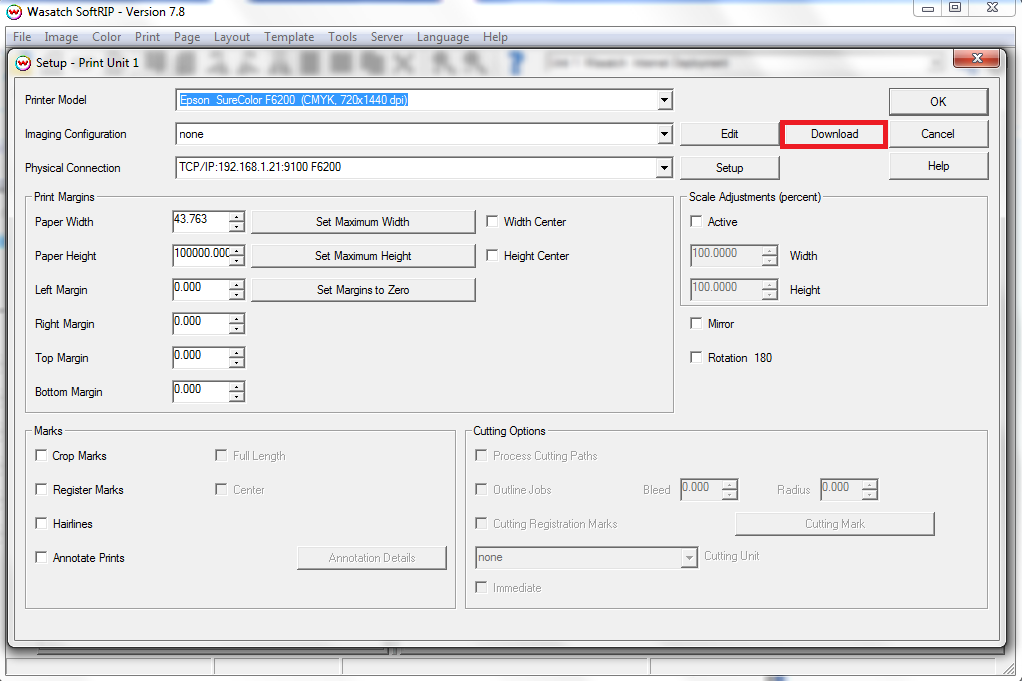Viewport: 1022px width, 681px height.
Task: Click Set Margins to Zero button
Action: (363, 289)
